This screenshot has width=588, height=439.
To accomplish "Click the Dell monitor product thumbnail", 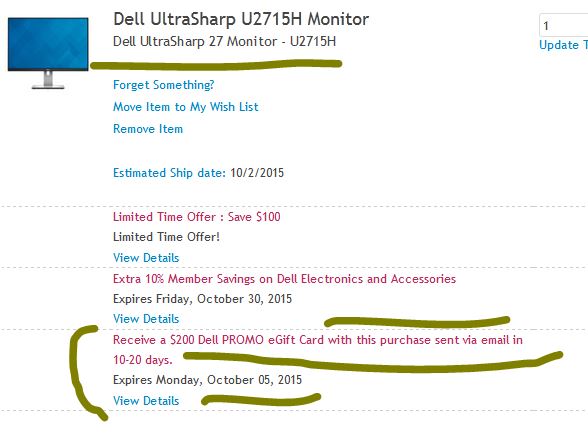I will (48, 53).
